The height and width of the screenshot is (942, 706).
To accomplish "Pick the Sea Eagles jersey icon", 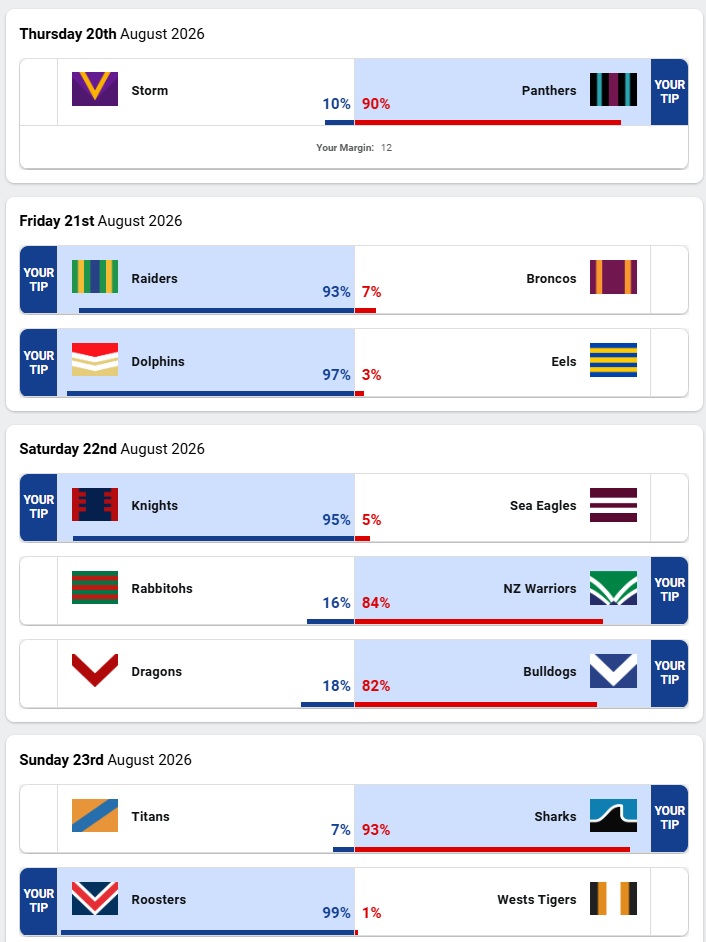I will pyautogui.click(x=613, y=505).
